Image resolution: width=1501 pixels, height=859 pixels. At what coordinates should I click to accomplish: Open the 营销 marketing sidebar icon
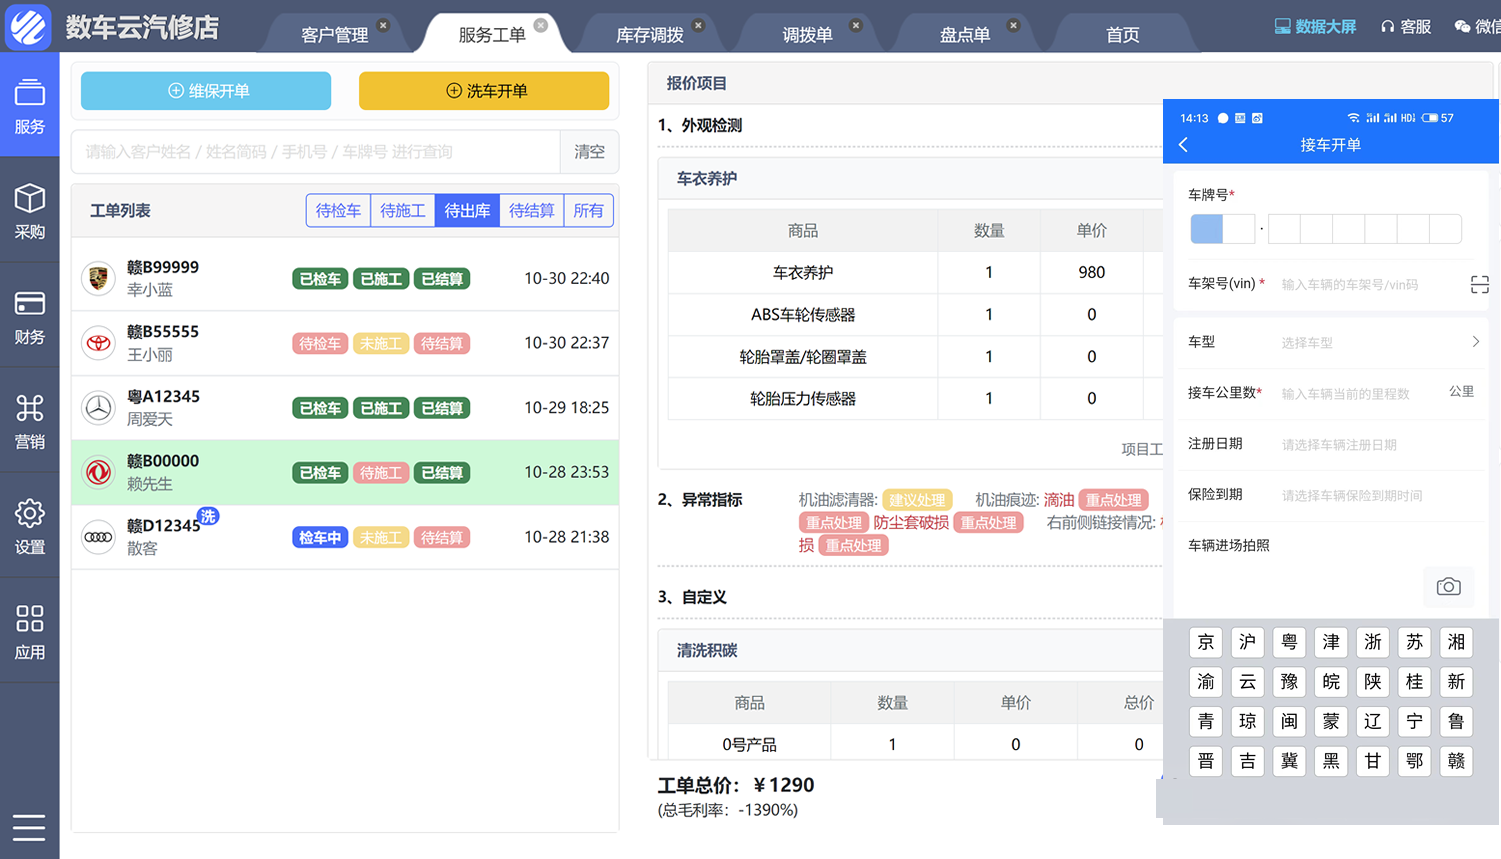[29, 420]
